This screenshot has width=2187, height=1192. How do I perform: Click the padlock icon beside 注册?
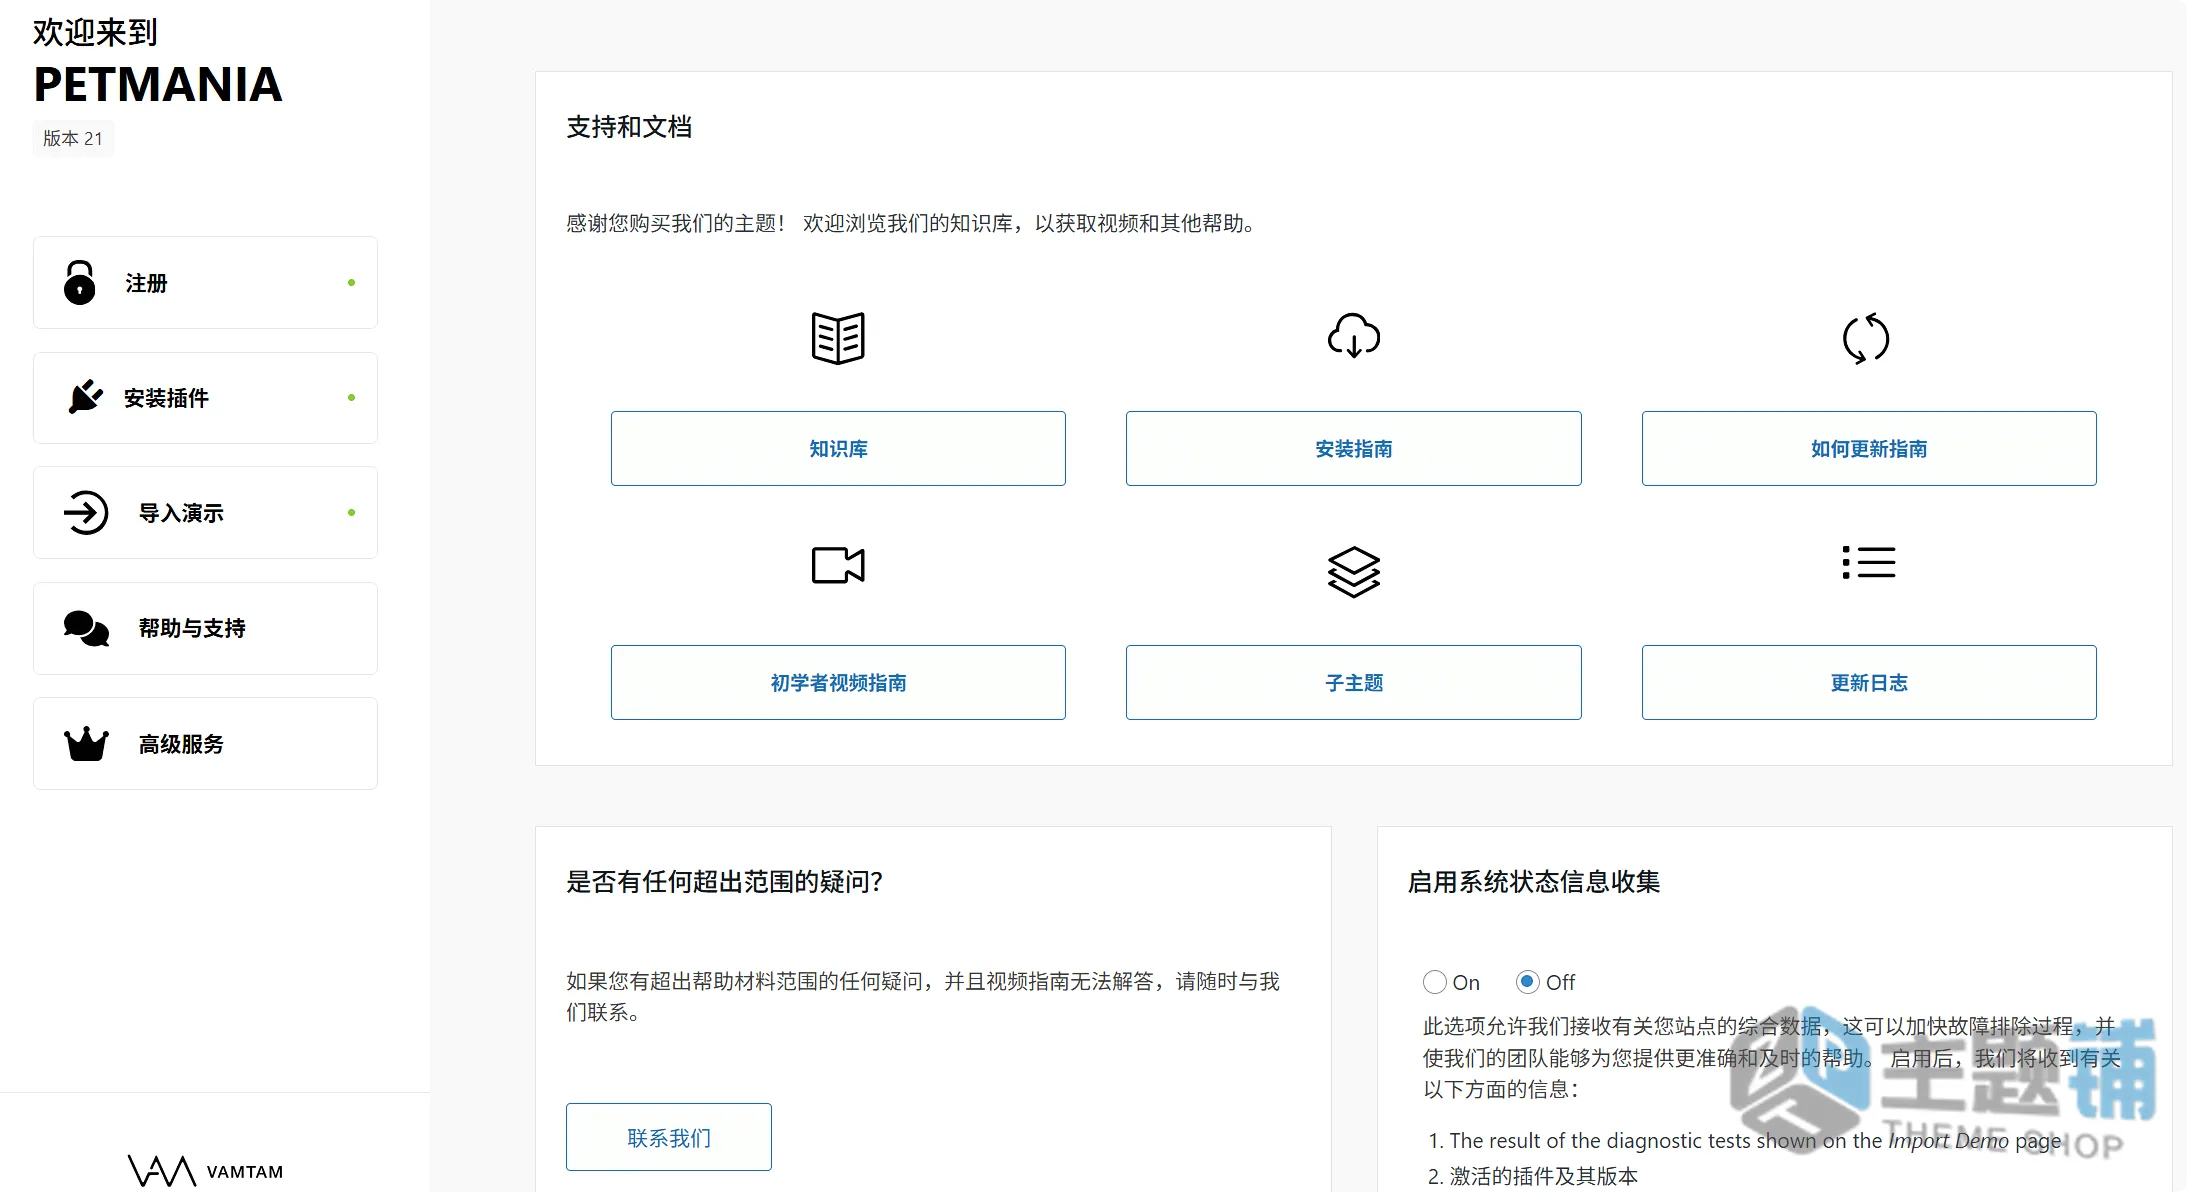[80, 283]
